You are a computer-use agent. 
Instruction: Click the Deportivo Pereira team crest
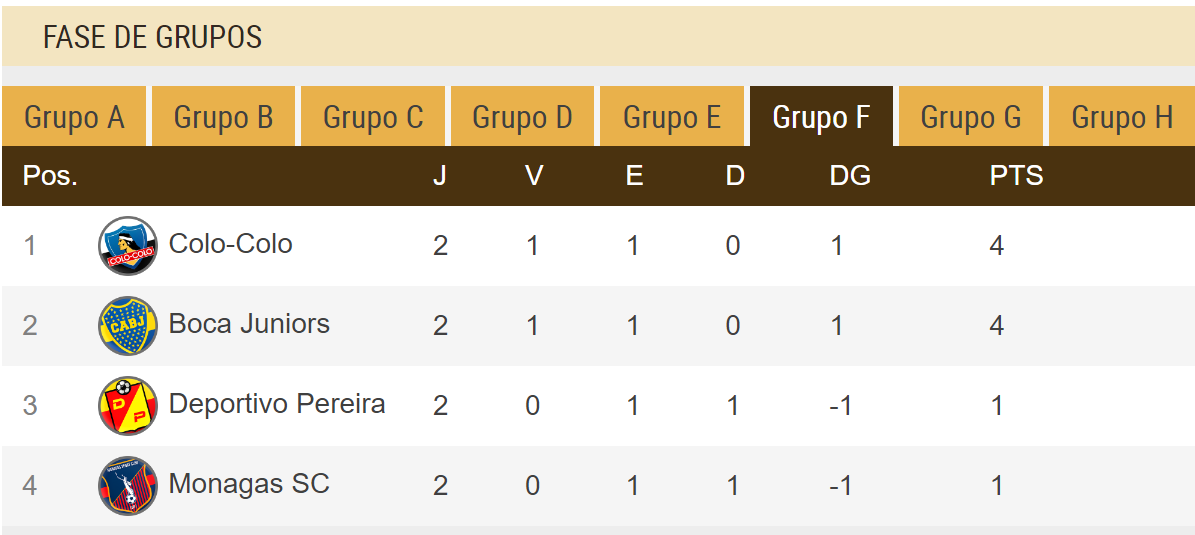pos(127,405)
